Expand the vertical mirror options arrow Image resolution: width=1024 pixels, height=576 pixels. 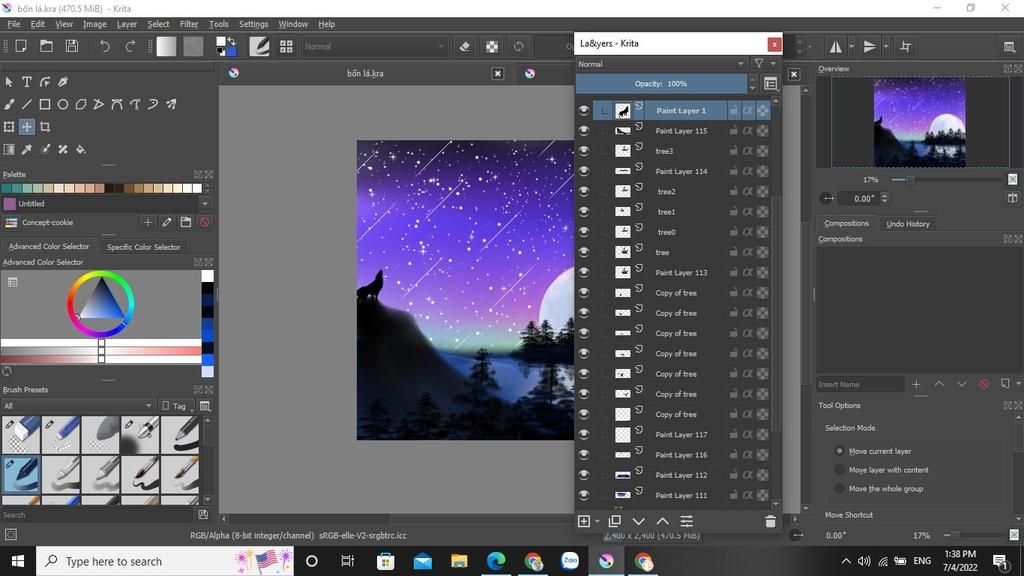tap(886, 46)
